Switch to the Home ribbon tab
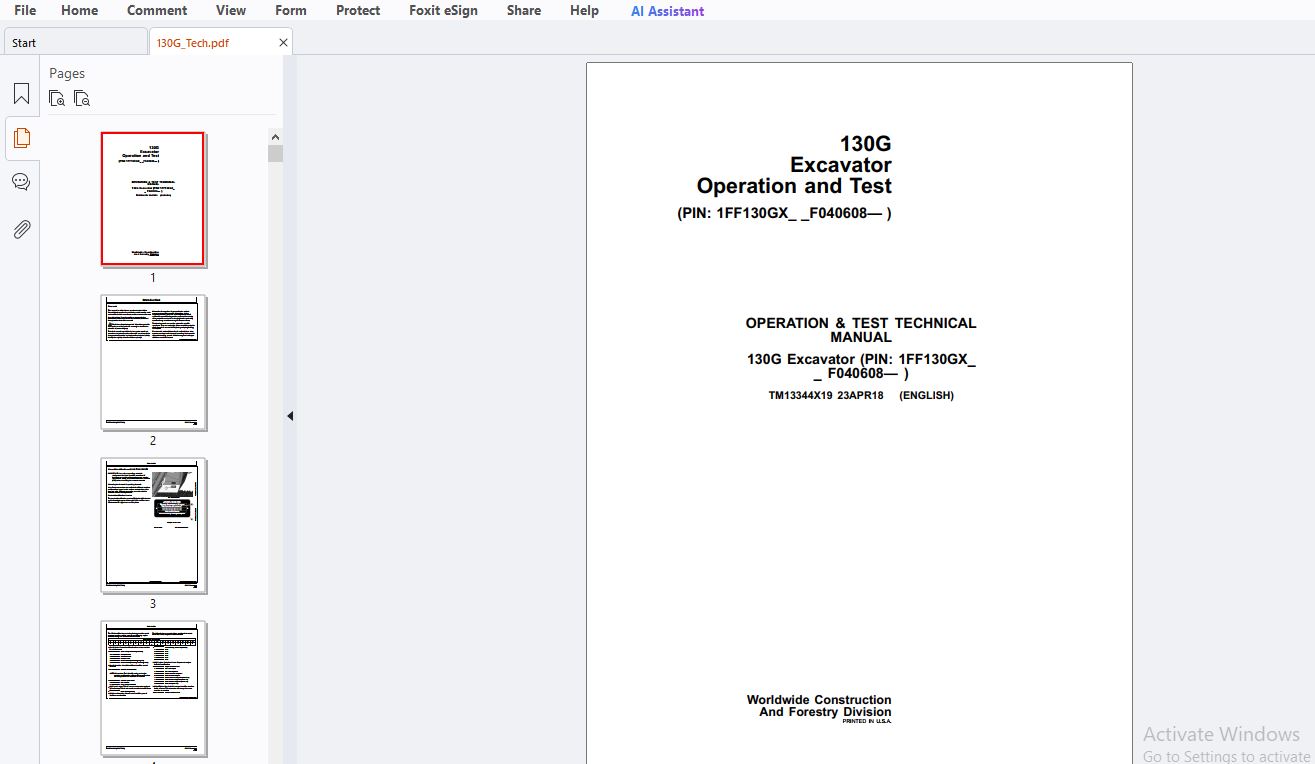The height and width of the screenshot is (764, 1315). [80, 10]
